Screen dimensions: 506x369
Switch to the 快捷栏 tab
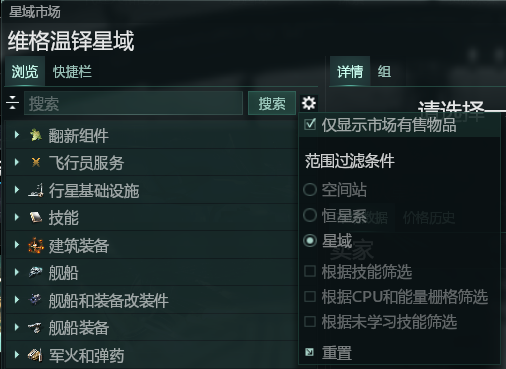click(x=72, y=72)
